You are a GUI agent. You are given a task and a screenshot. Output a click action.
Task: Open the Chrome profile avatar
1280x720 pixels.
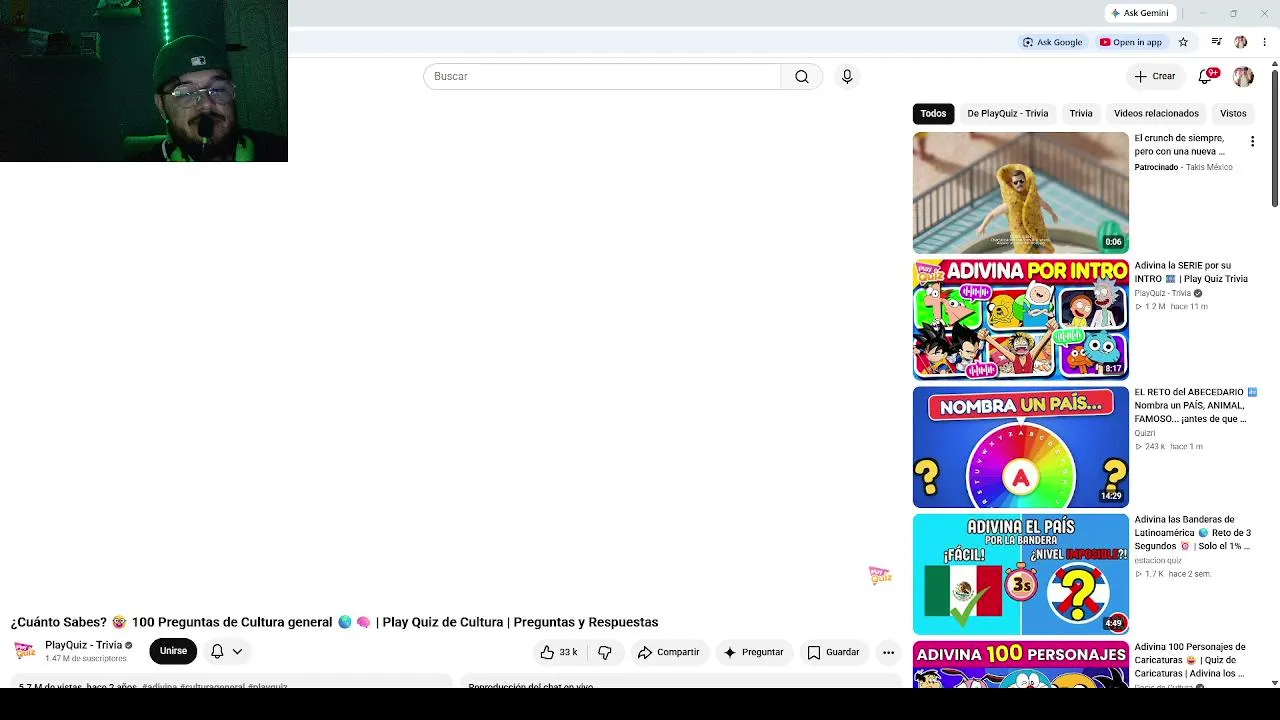click(1241, 42)
